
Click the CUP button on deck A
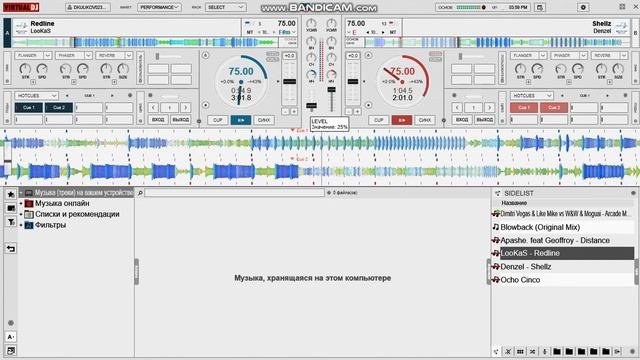218,120
